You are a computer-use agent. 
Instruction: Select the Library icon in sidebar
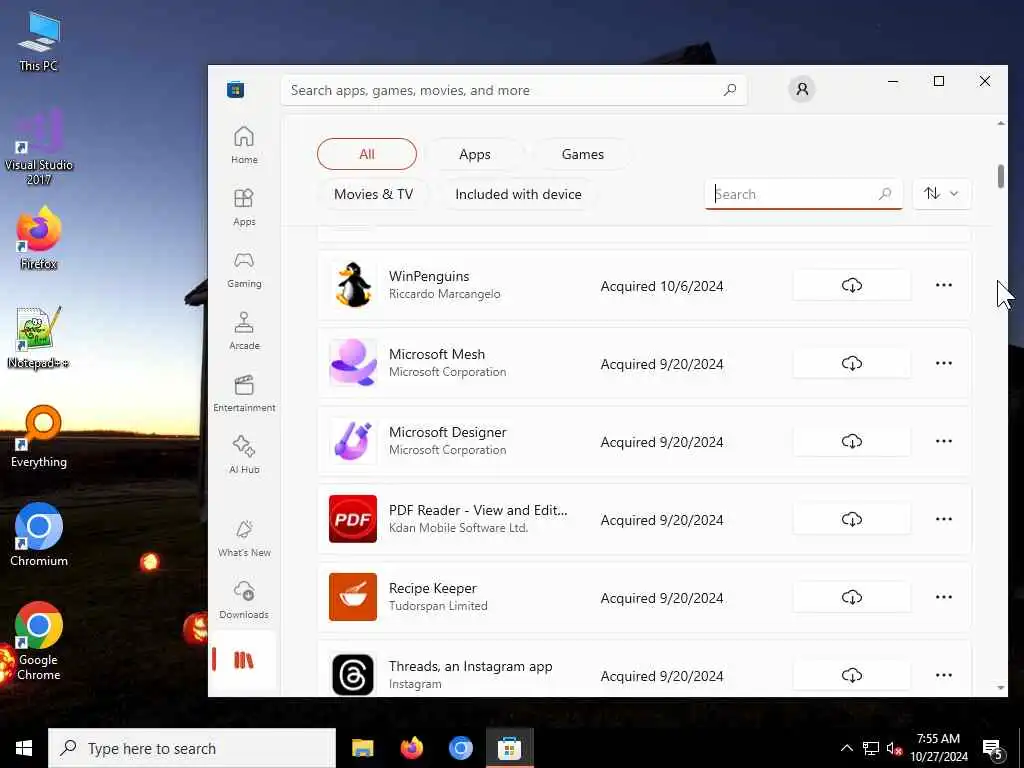point(244,660)
